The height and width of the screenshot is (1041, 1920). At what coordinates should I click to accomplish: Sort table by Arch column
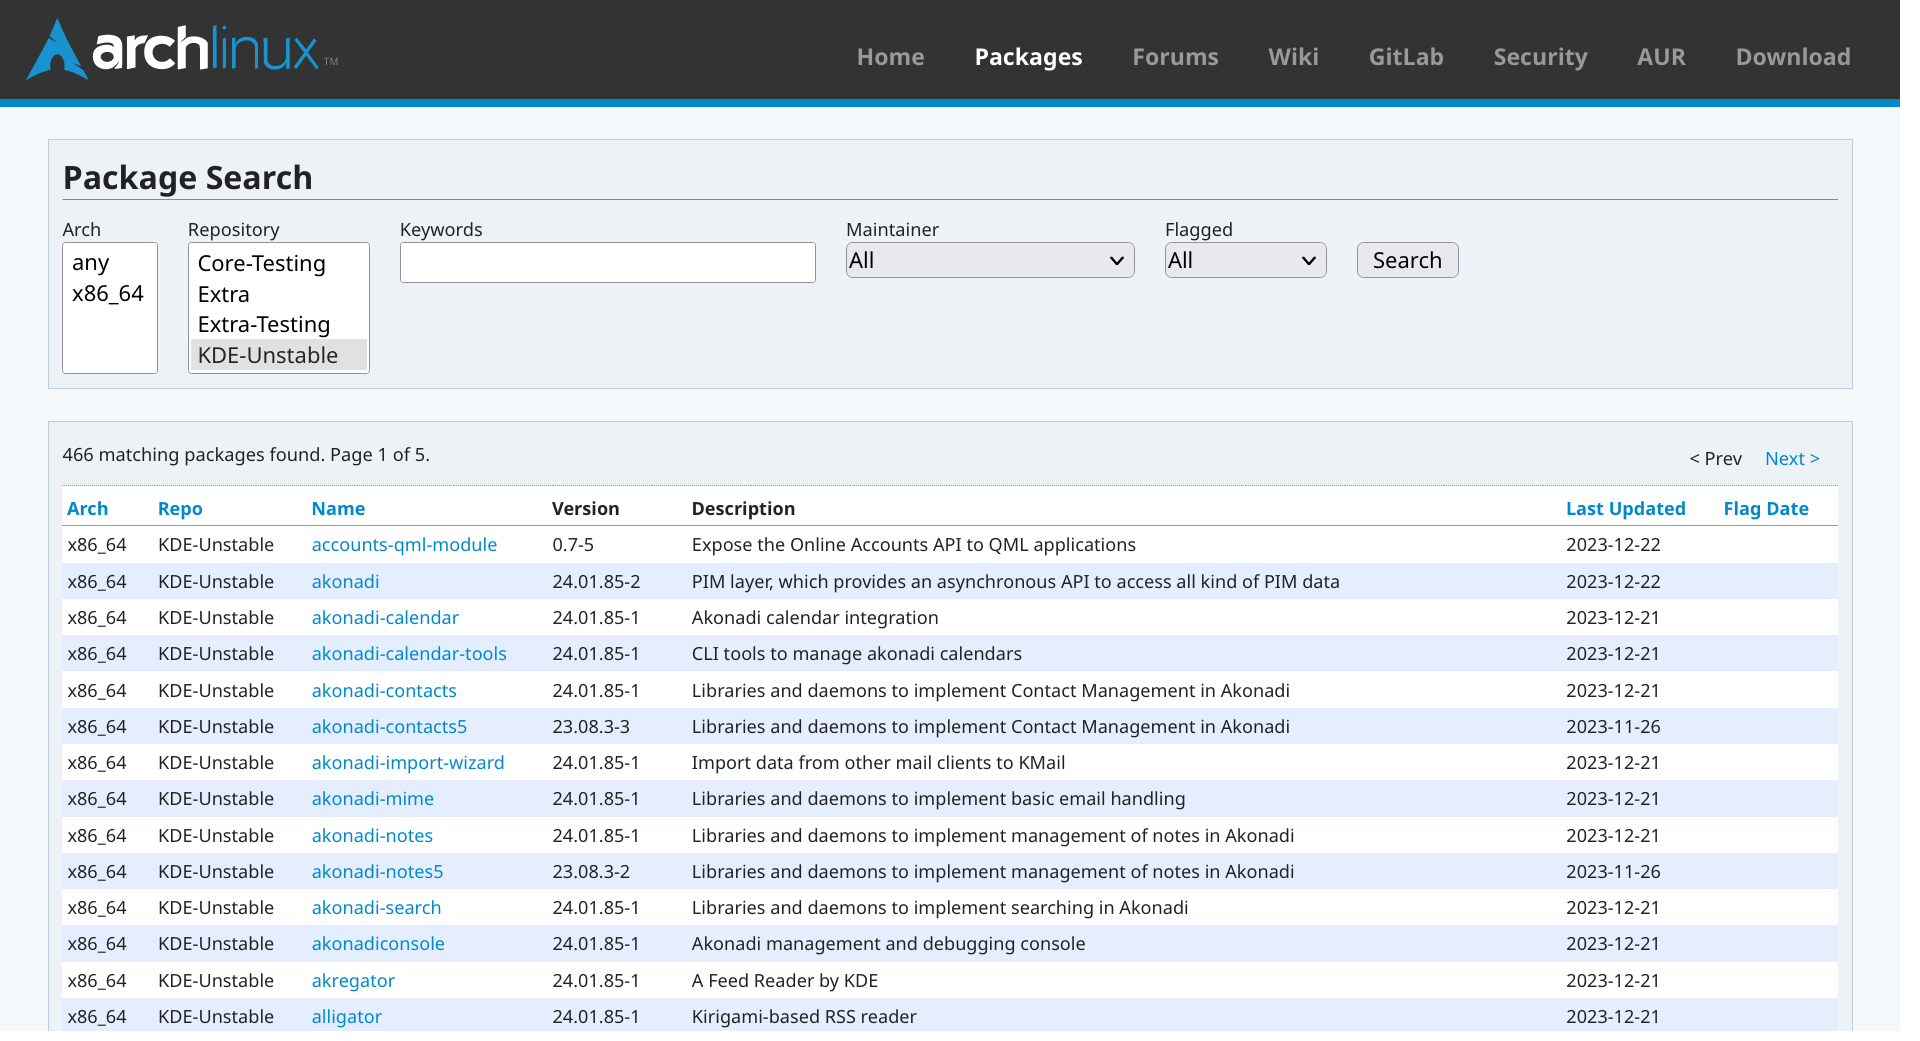[x=87, y=508]
